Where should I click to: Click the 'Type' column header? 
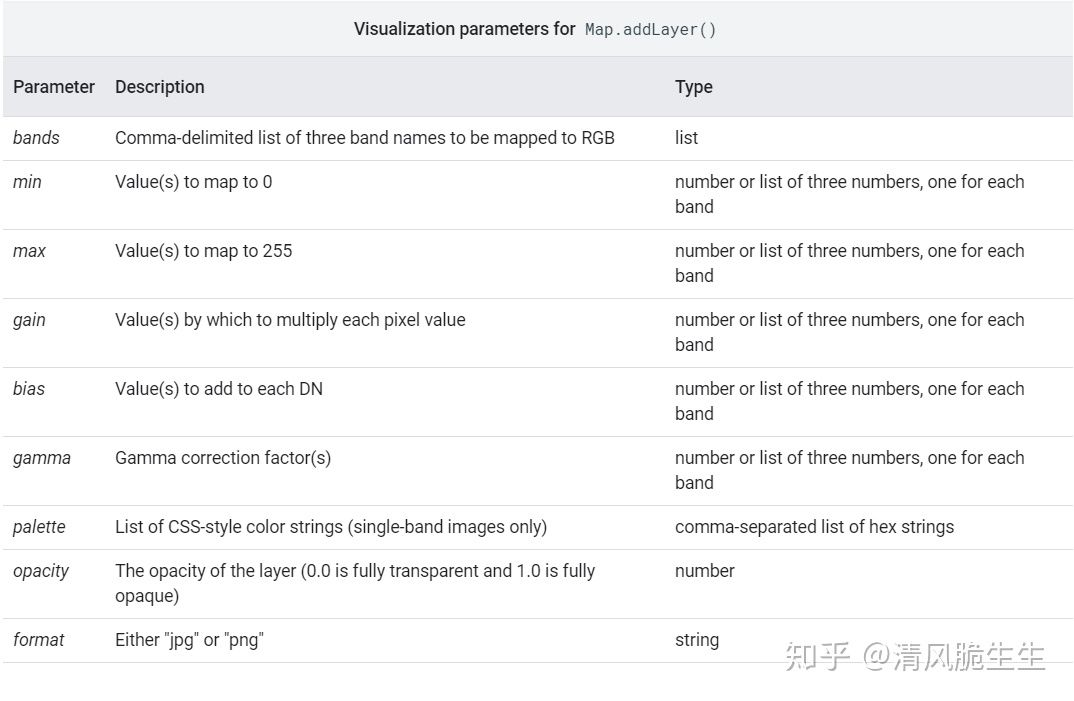pos(693,87)
